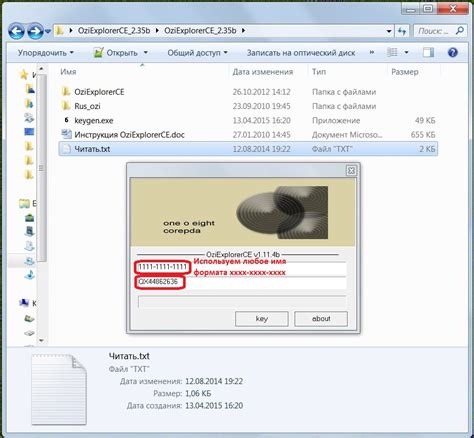Click the text file icon of Читать.txt

(67, 149)
